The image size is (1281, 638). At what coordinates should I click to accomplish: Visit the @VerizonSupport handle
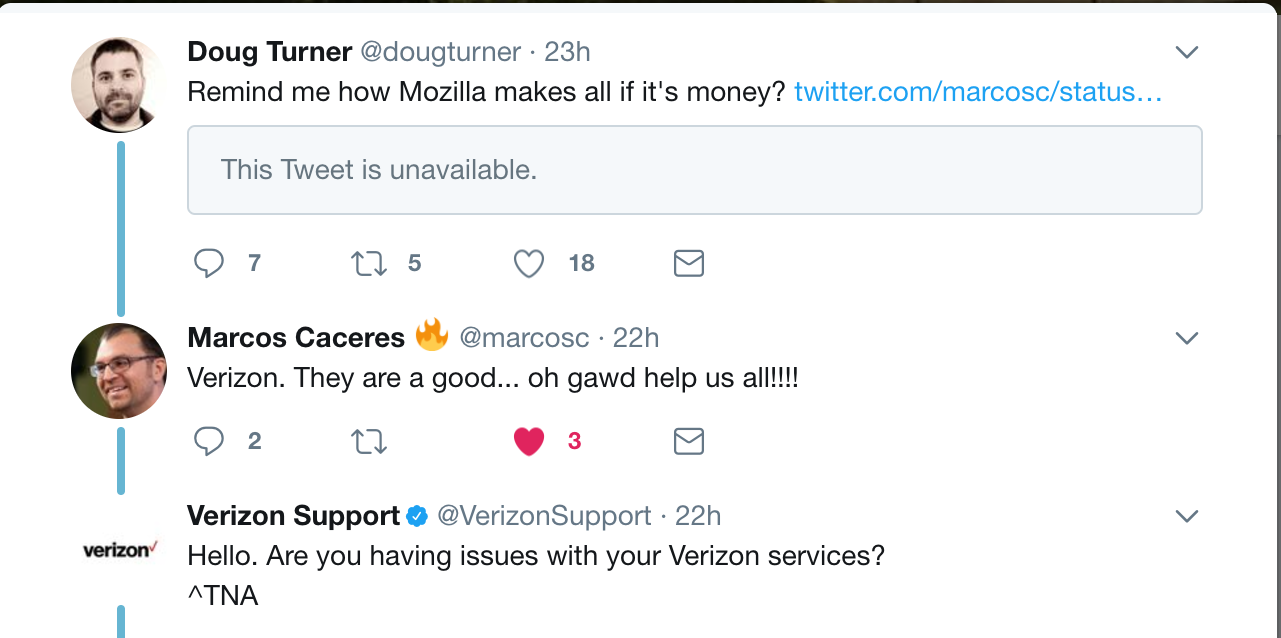coord(544,516)
